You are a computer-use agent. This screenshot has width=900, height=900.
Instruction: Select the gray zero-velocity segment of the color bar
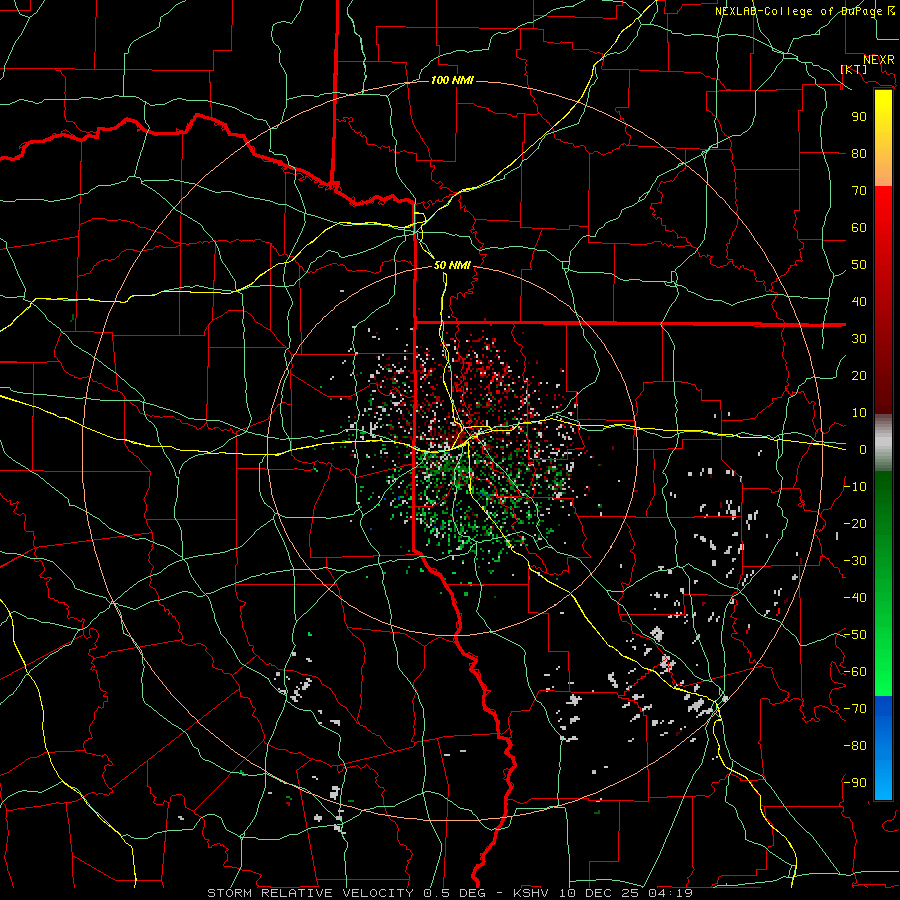point(883,443)
